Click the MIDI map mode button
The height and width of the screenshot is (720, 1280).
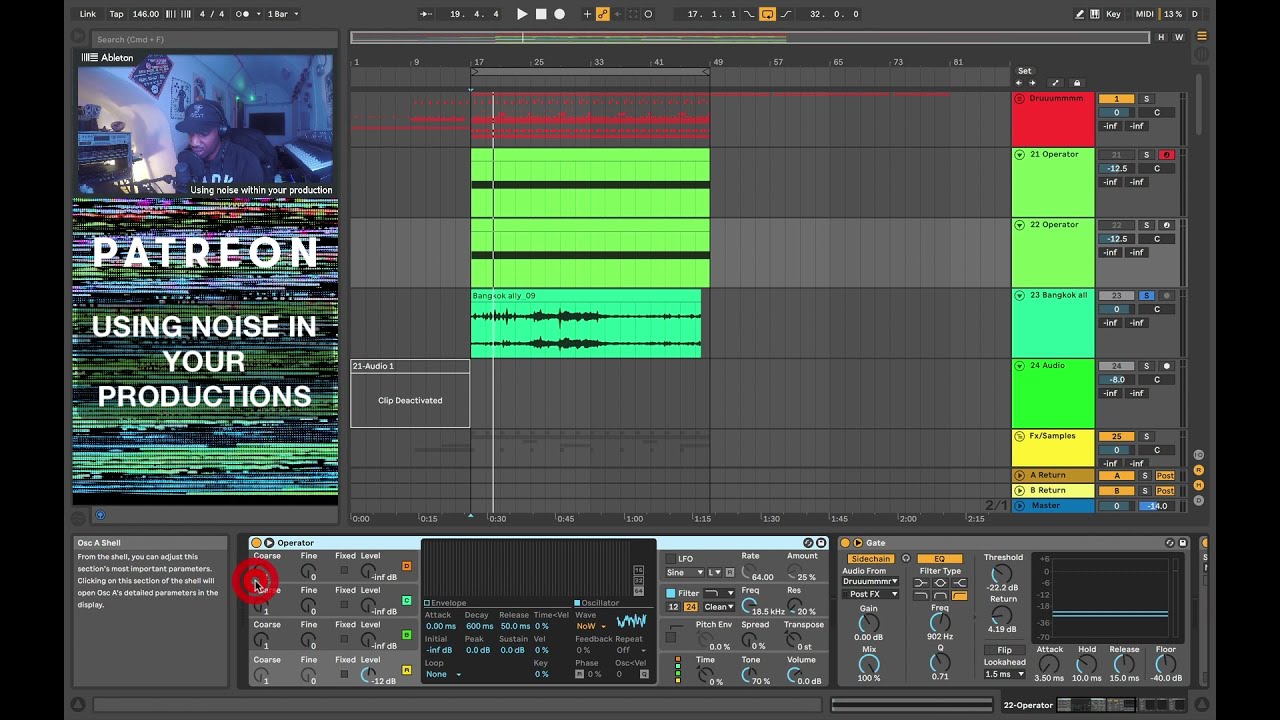pyautogui.click(x=1144, y=14)
